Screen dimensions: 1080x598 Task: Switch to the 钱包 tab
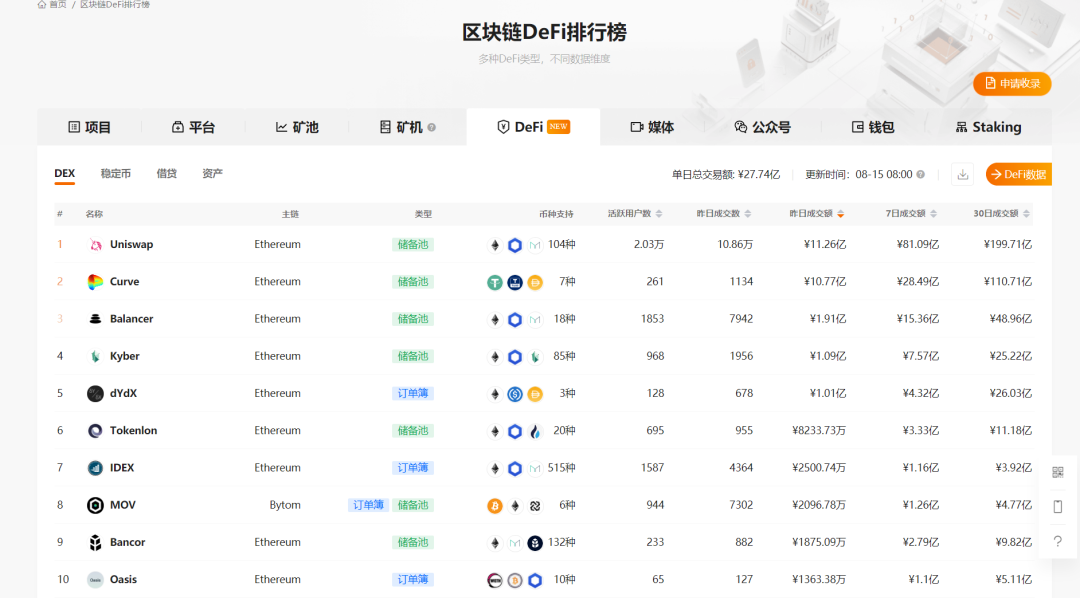coord(873,127)
